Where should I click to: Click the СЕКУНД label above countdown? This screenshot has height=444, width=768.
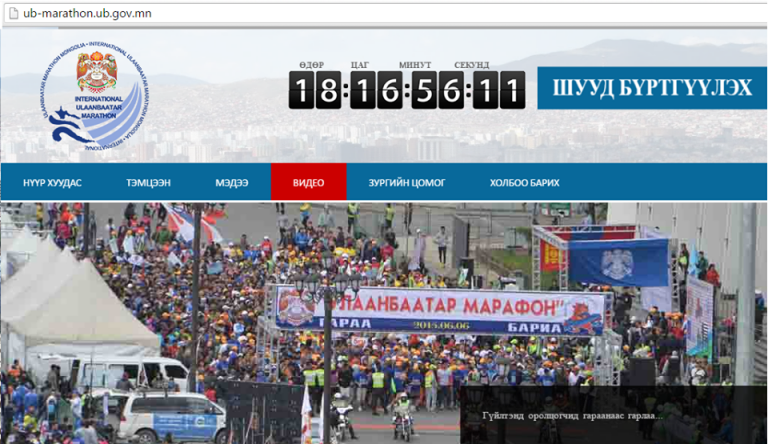[472, 65]
